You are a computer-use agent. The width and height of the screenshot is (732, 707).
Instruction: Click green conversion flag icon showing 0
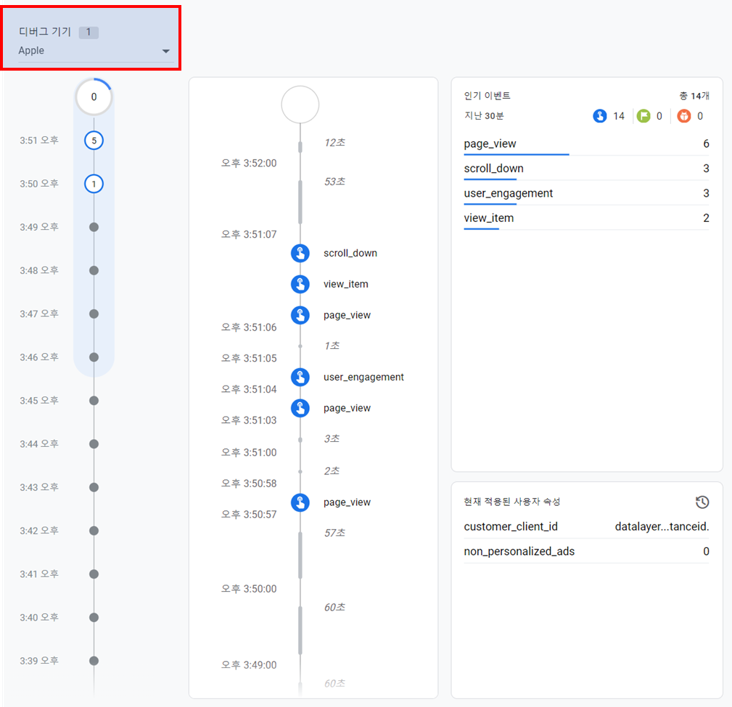643,116
